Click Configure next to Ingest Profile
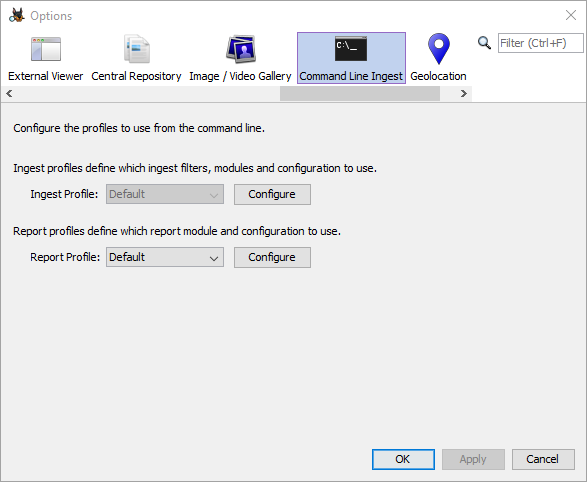This screenshot has height=482, width=587. (x=272, y=194)
